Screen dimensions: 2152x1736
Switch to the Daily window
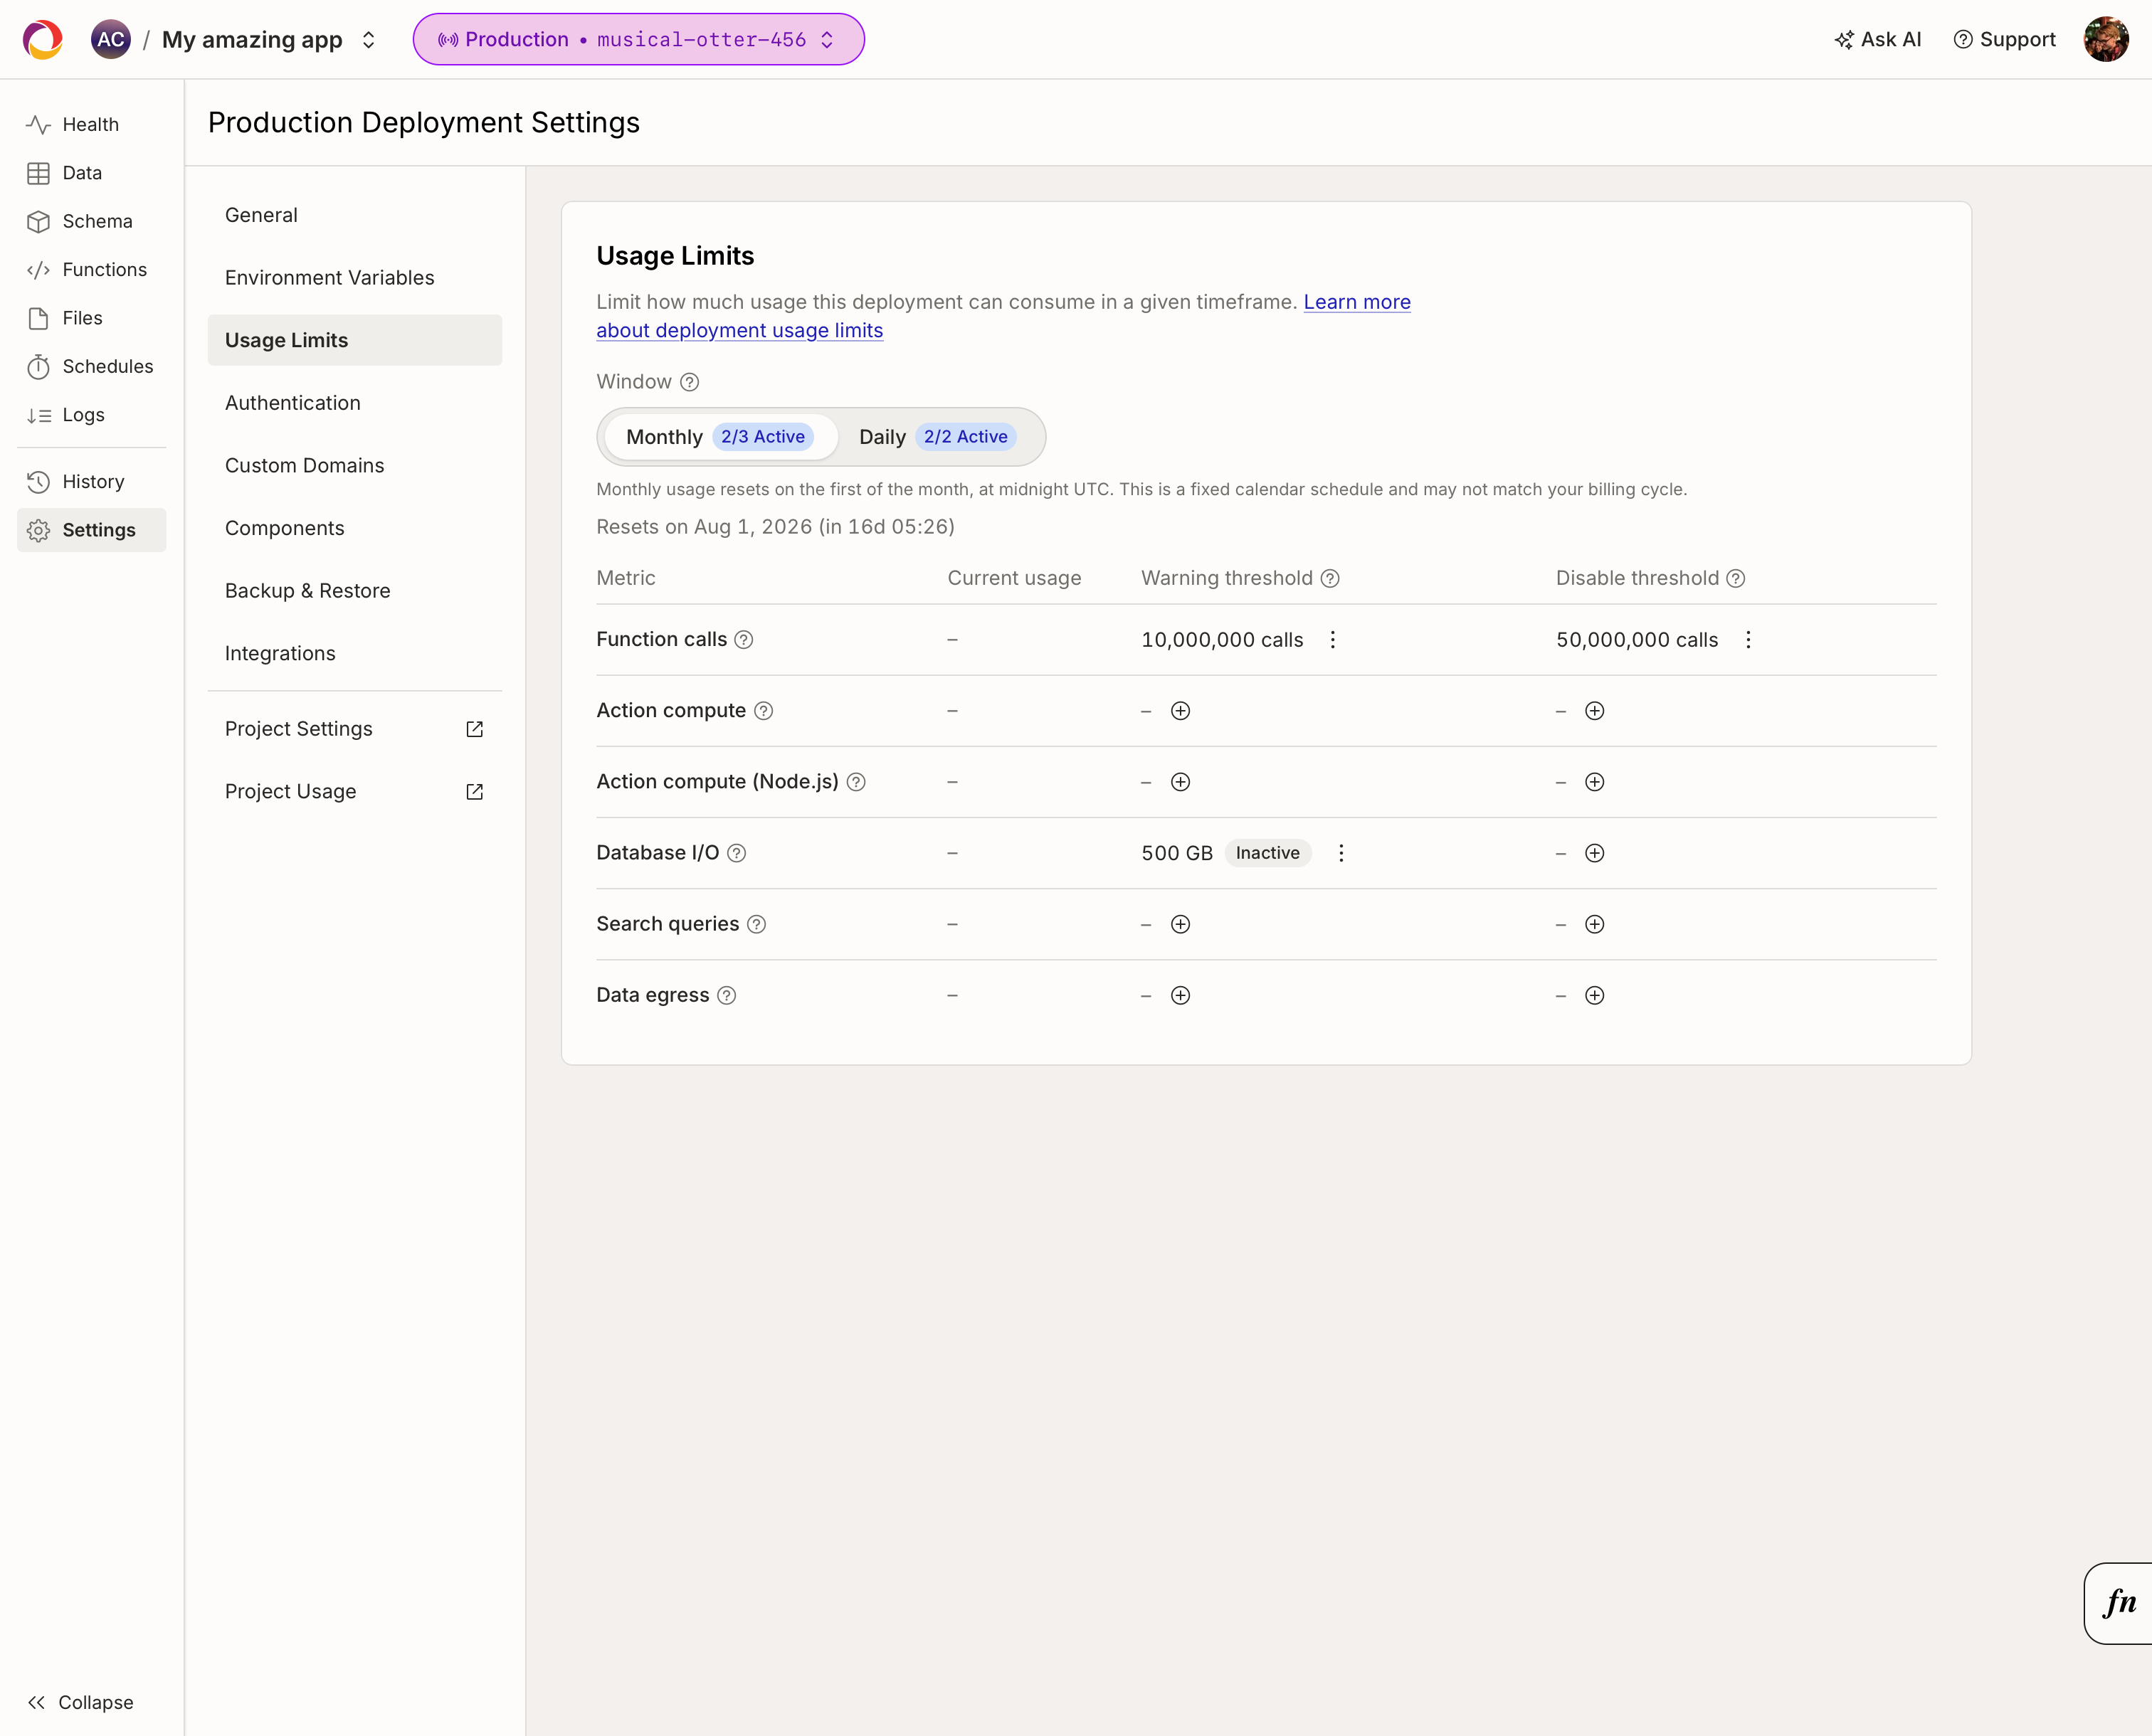click(937, 437)
